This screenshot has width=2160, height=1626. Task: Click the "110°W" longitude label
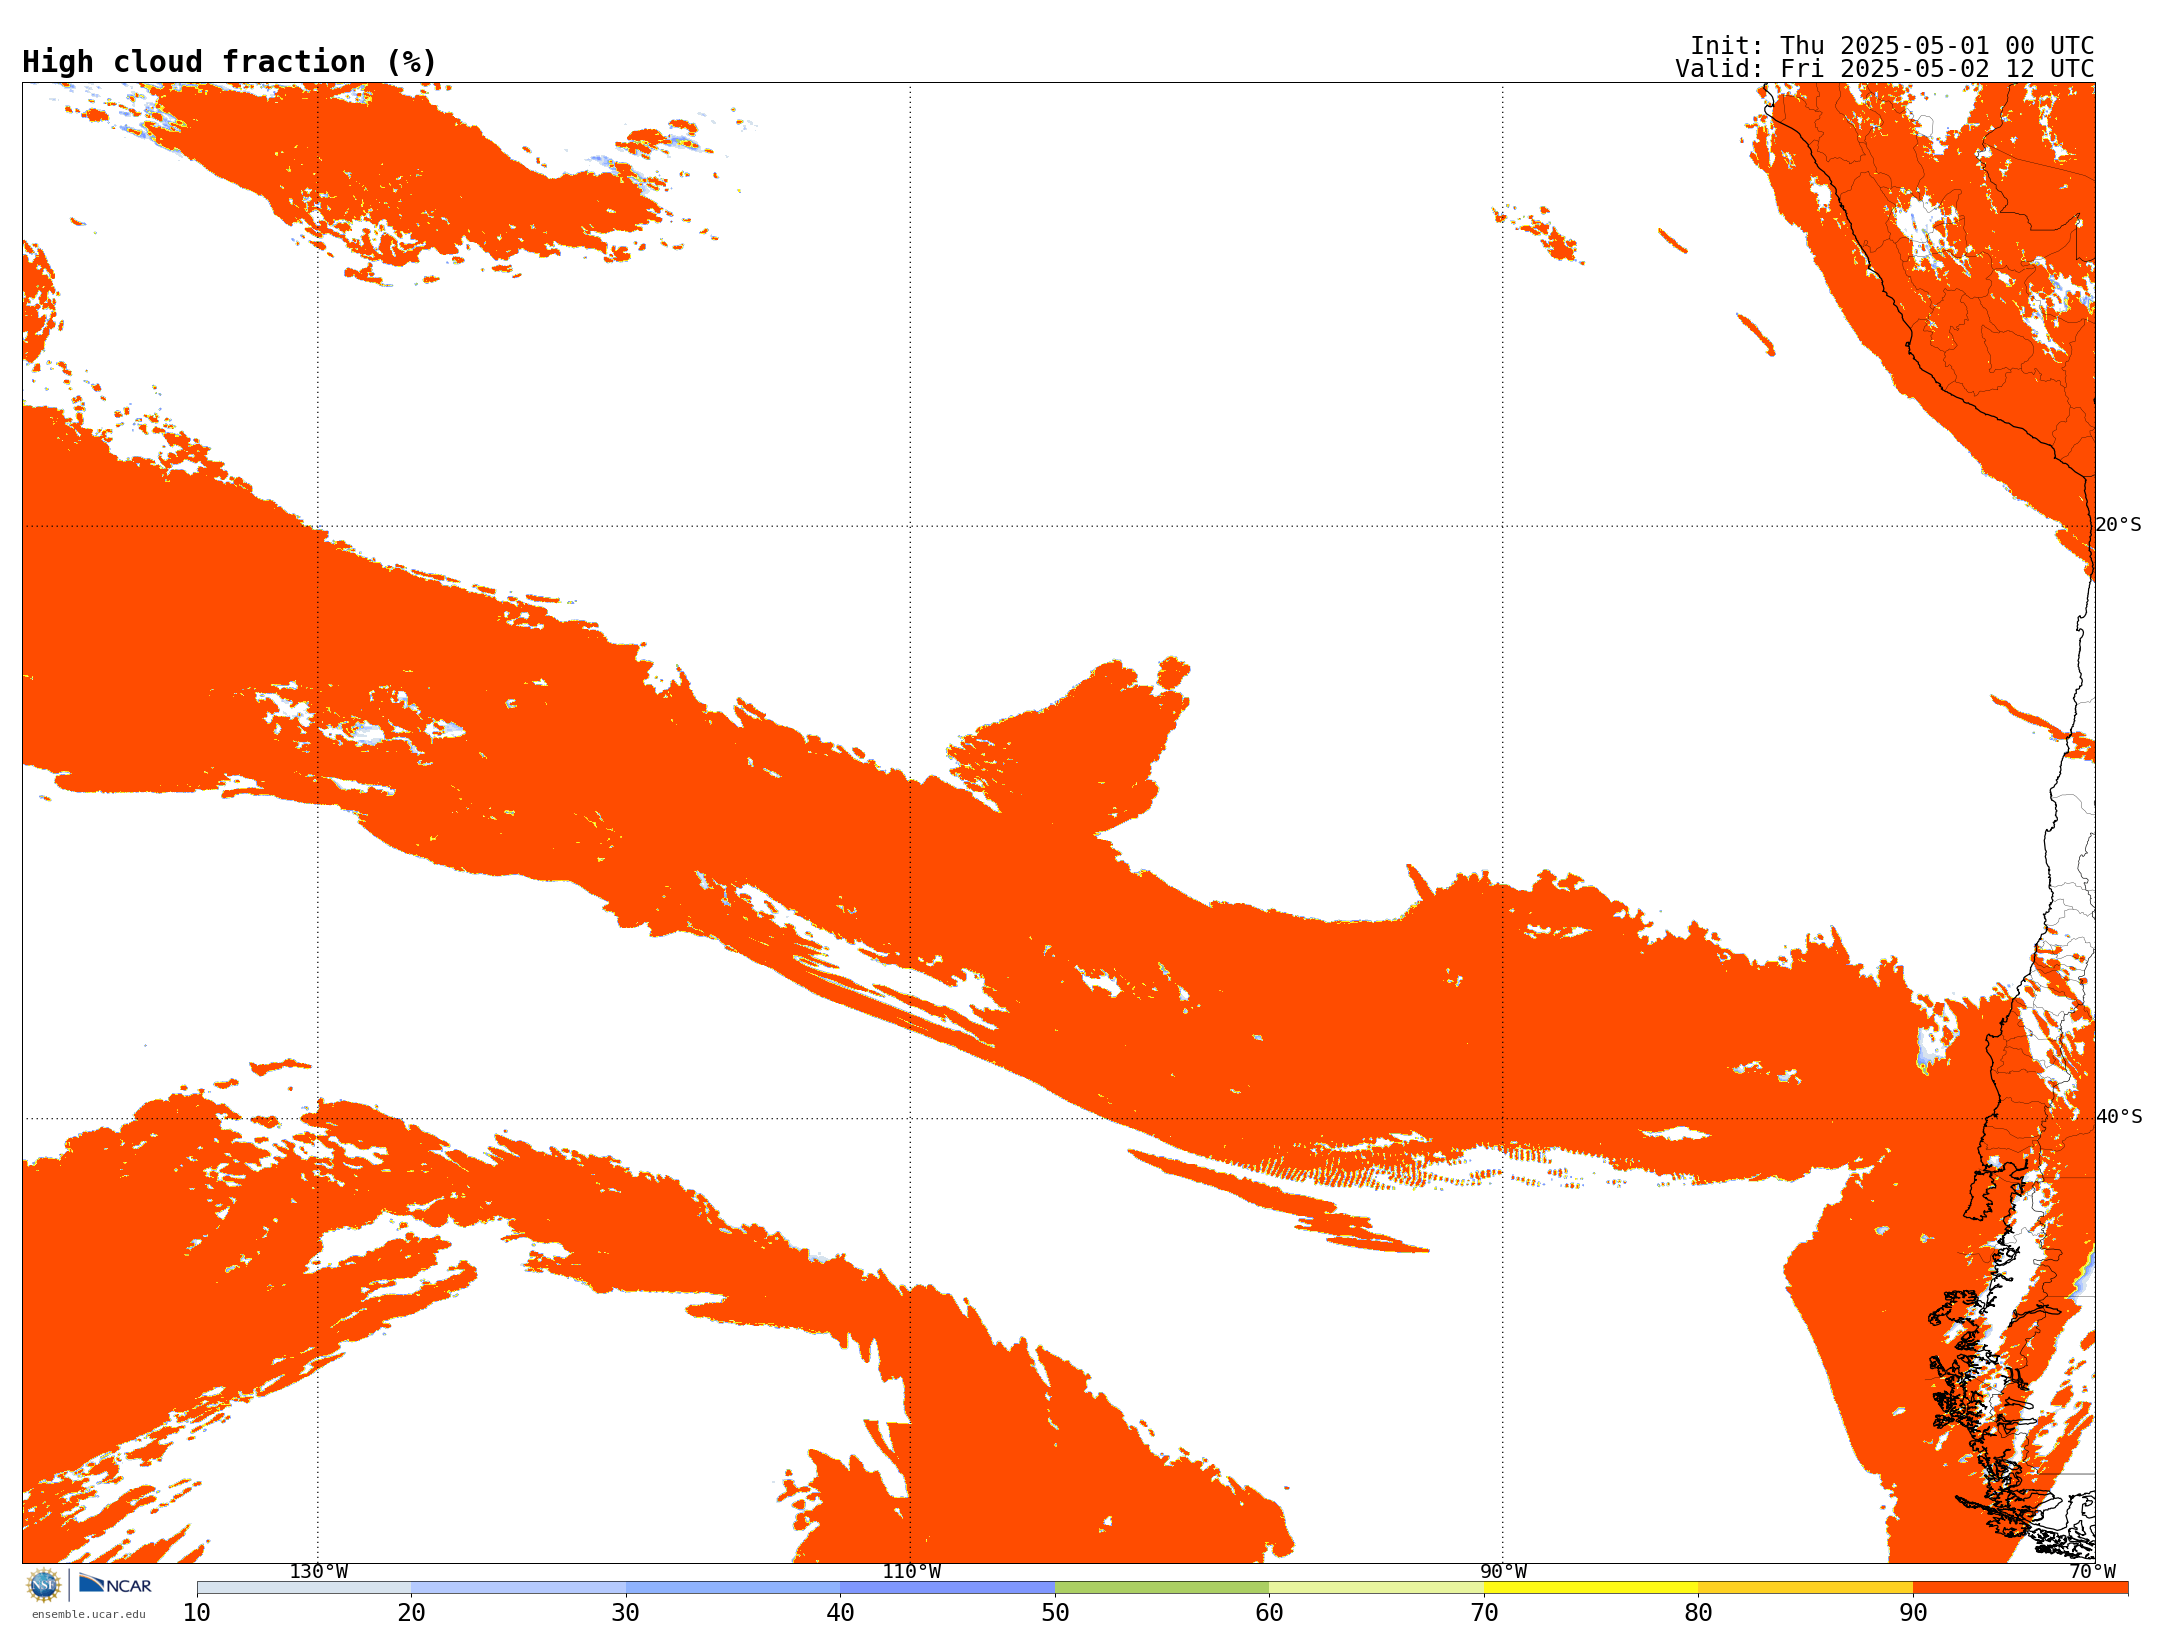coord(911,1572)
